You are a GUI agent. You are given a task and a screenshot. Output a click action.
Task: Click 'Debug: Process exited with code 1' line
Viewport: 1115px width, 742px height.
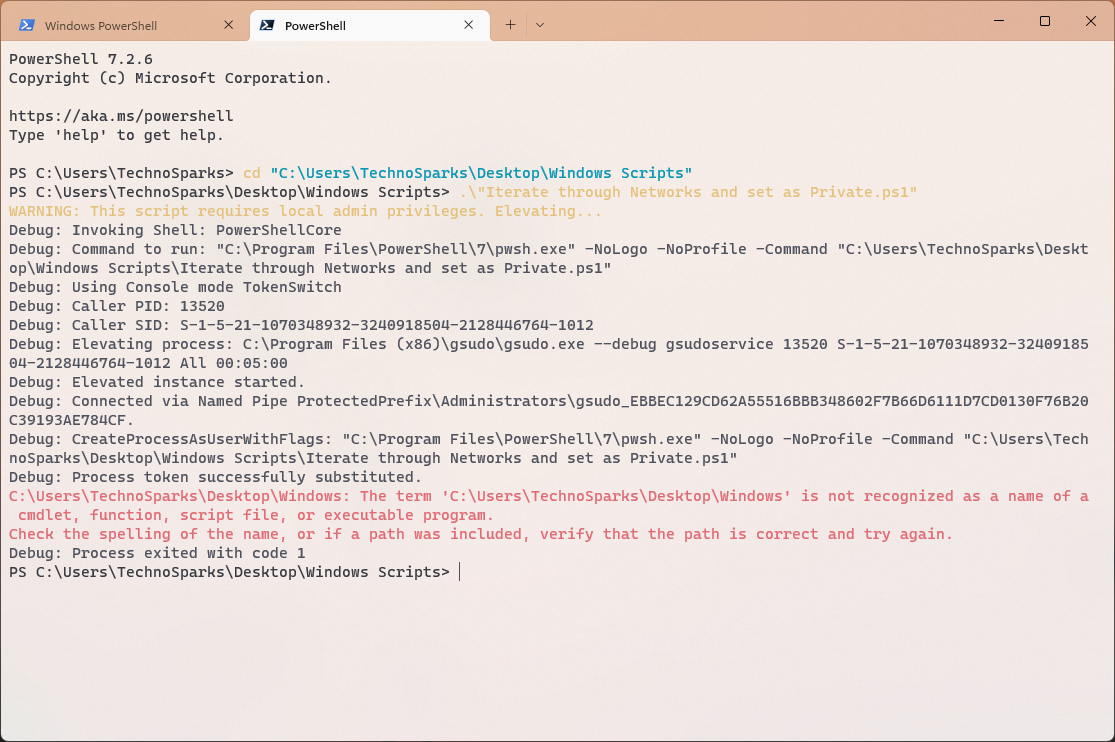click(156, 553)
